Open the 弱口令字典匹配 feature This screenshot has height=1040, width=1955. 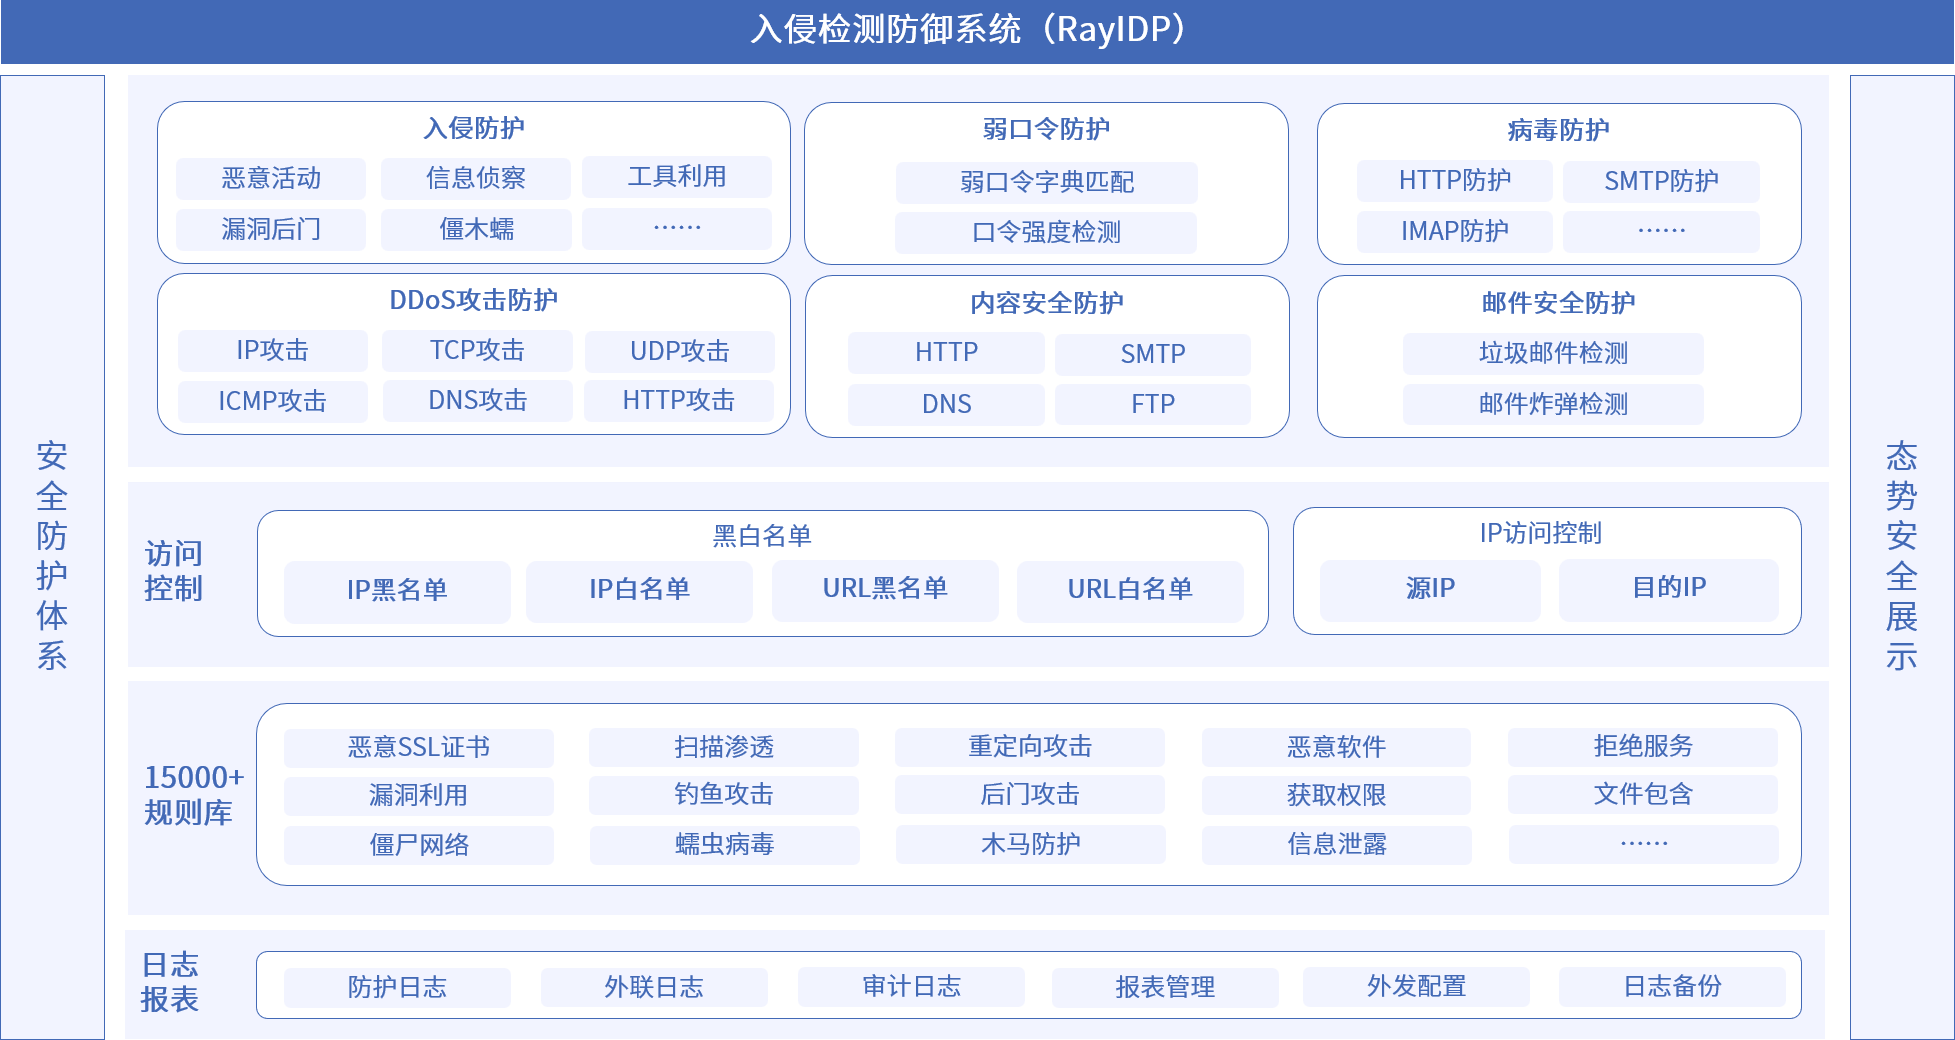pos(1046,183)
